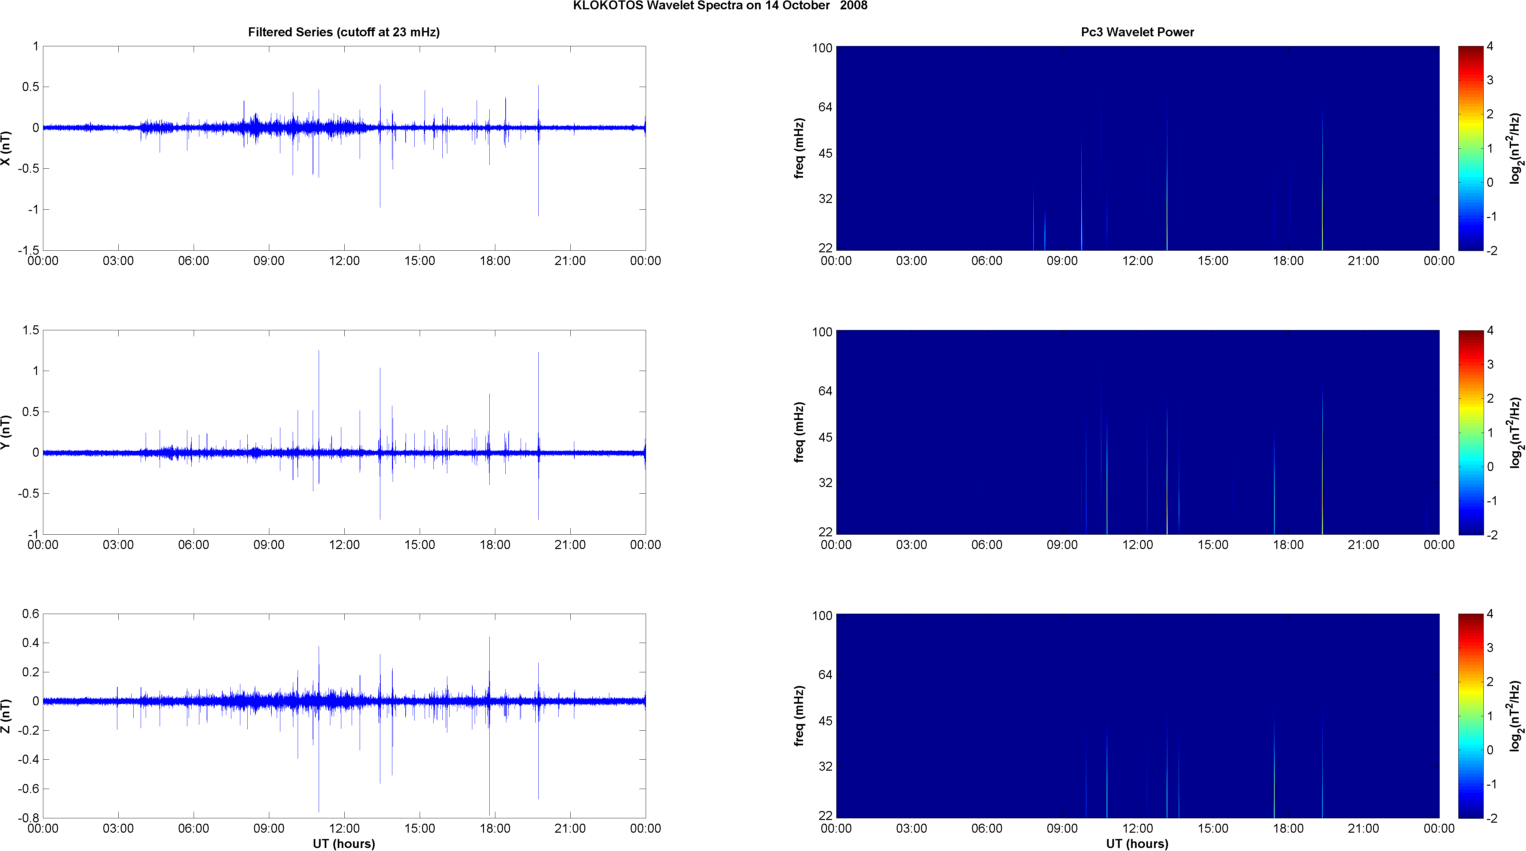Click the log2(nT²/Hz) label of bottom colorbar

tap(1516, 716)
